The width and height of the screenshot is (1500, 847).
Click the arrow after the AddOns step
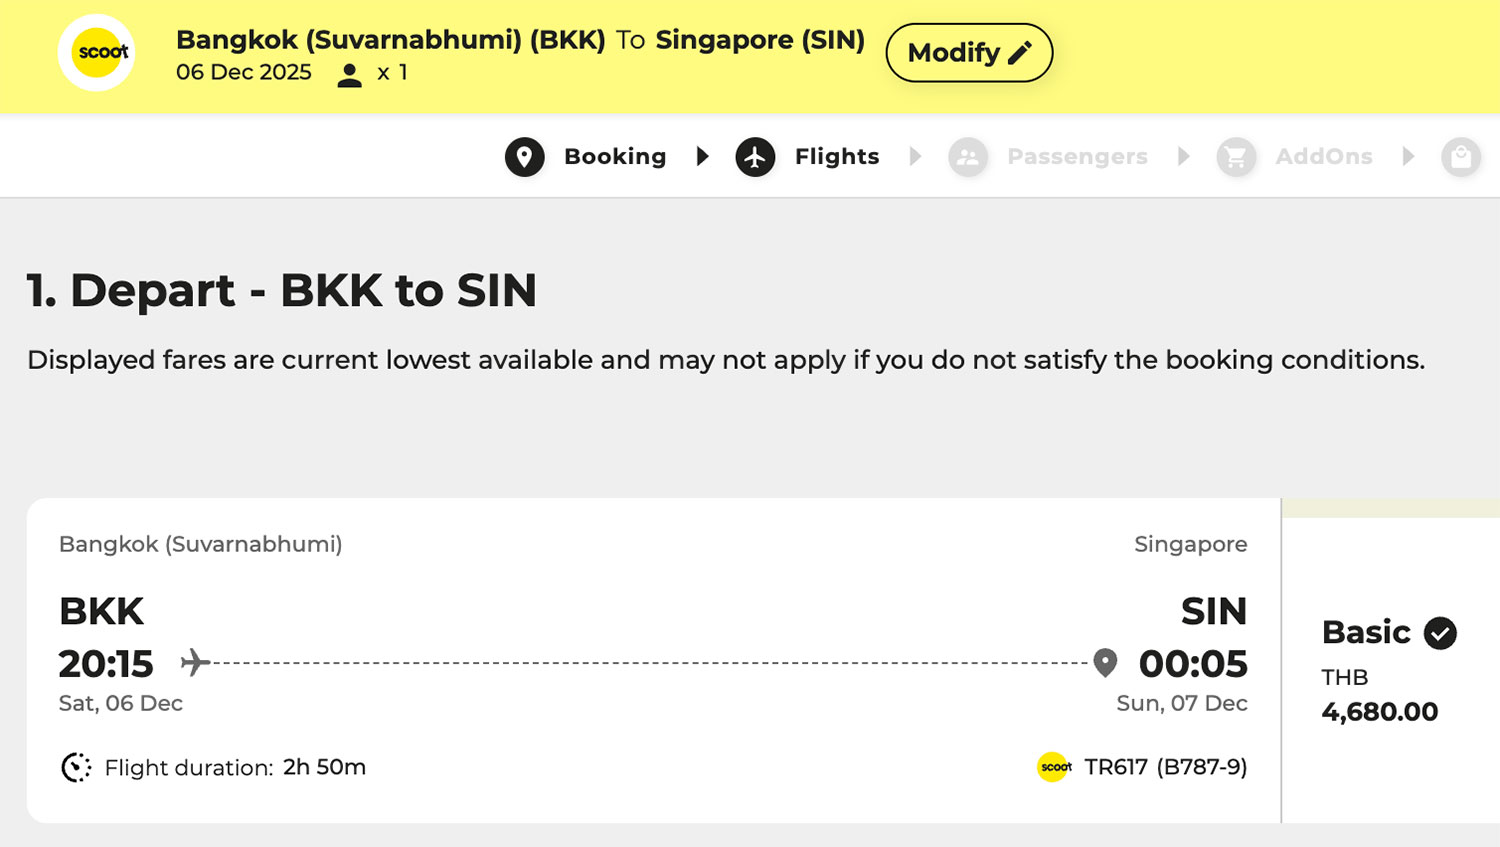(x=1409, y=157)
